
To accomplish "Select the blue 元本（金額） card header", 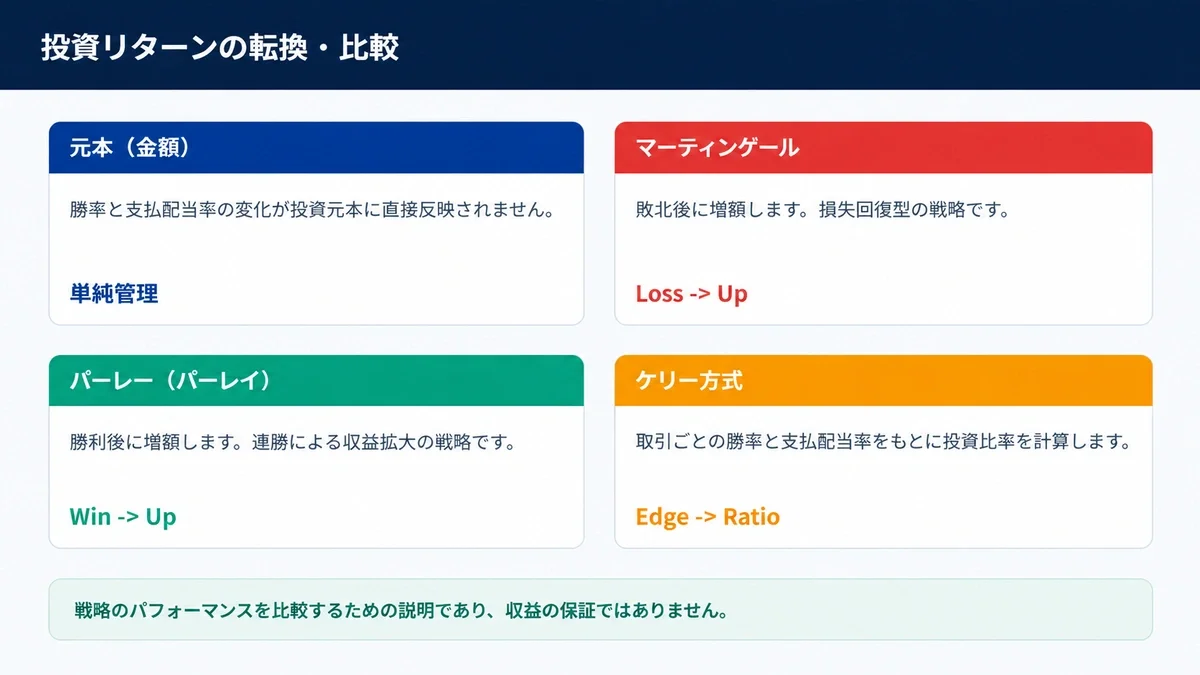I will pos(316,148).
